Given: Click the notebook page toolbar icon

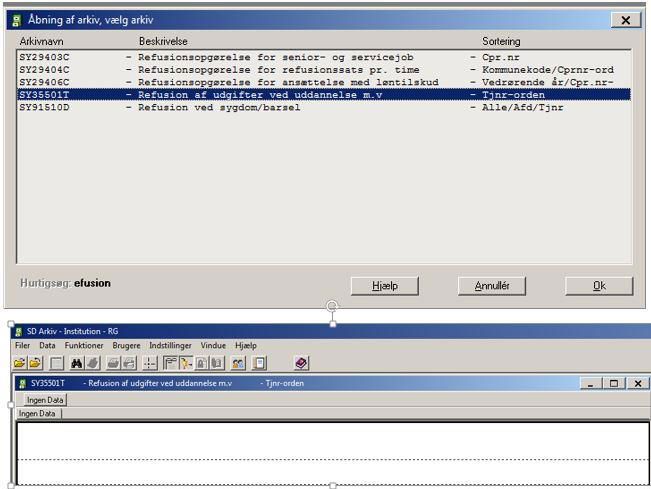Looking at the screenshot, I should [x=259, y=363].
